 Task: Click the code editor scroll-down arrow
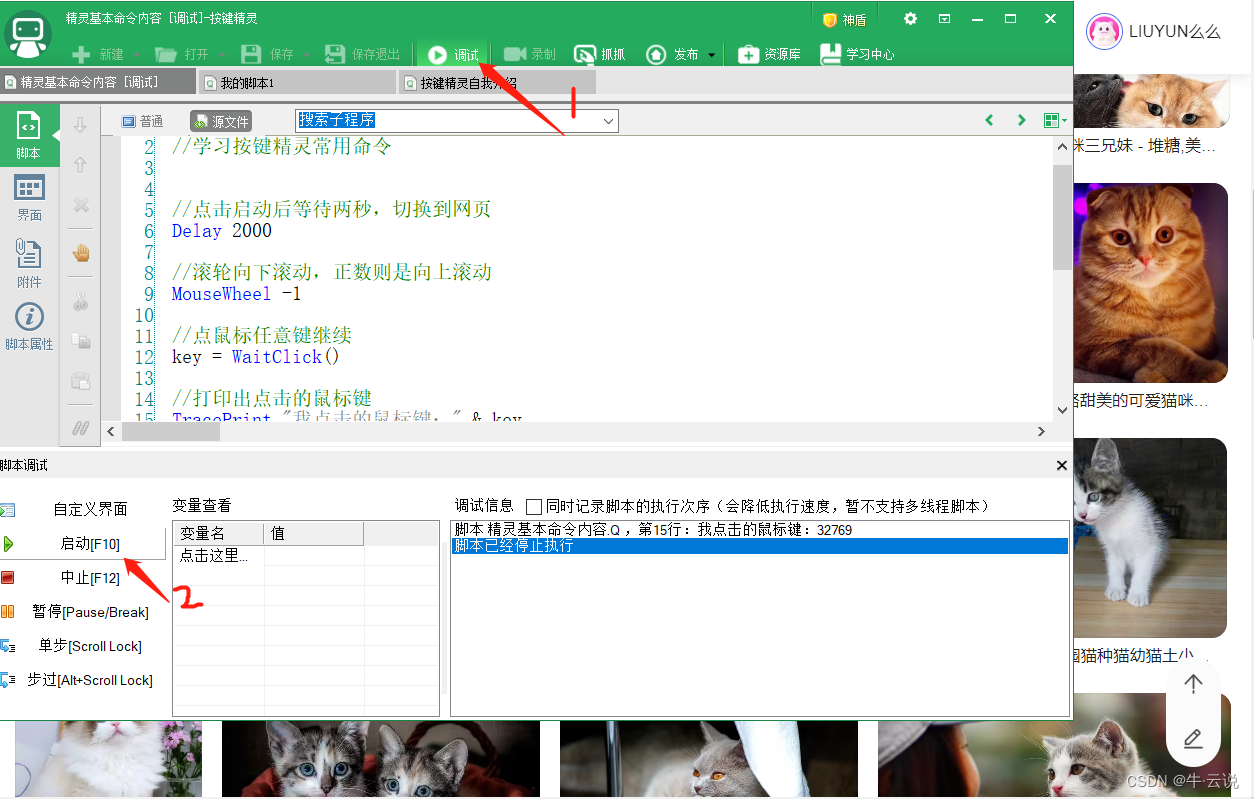tap(1062, 409)
